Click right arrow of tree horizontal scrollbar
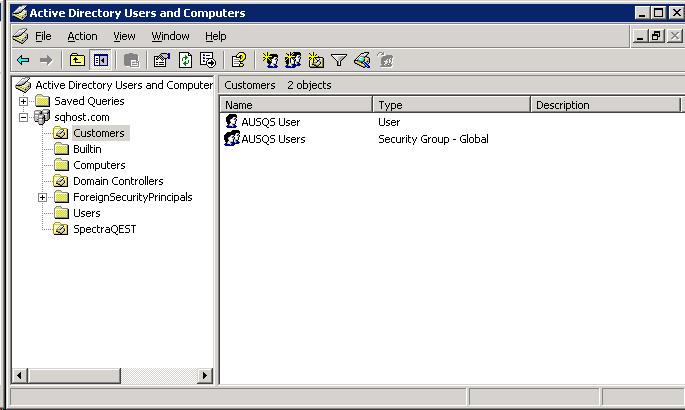The width and height of the screenshot is (685, 410). tap(205, 376)
